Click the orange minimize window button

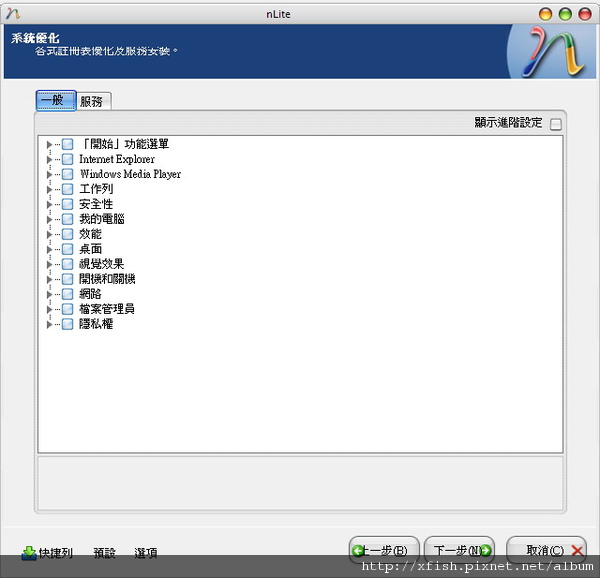coord(545,14)
